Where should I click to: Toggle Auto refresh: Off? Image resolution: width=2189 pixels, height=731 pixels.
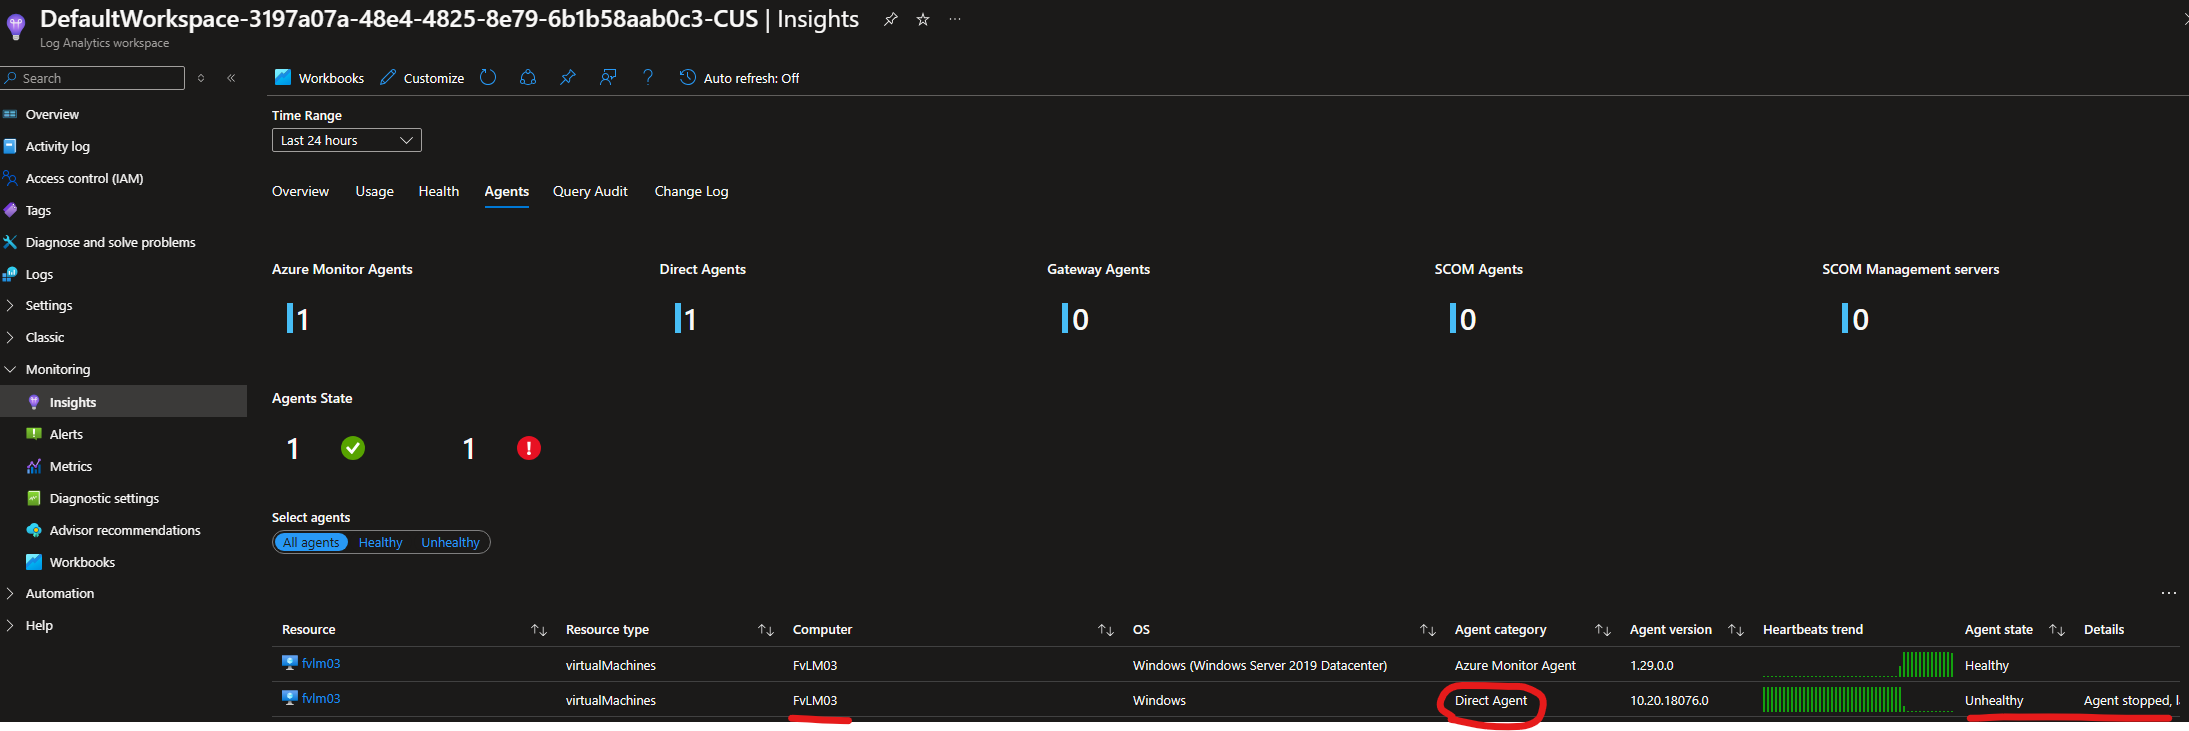pyautogui.click(x=739, y=78)
